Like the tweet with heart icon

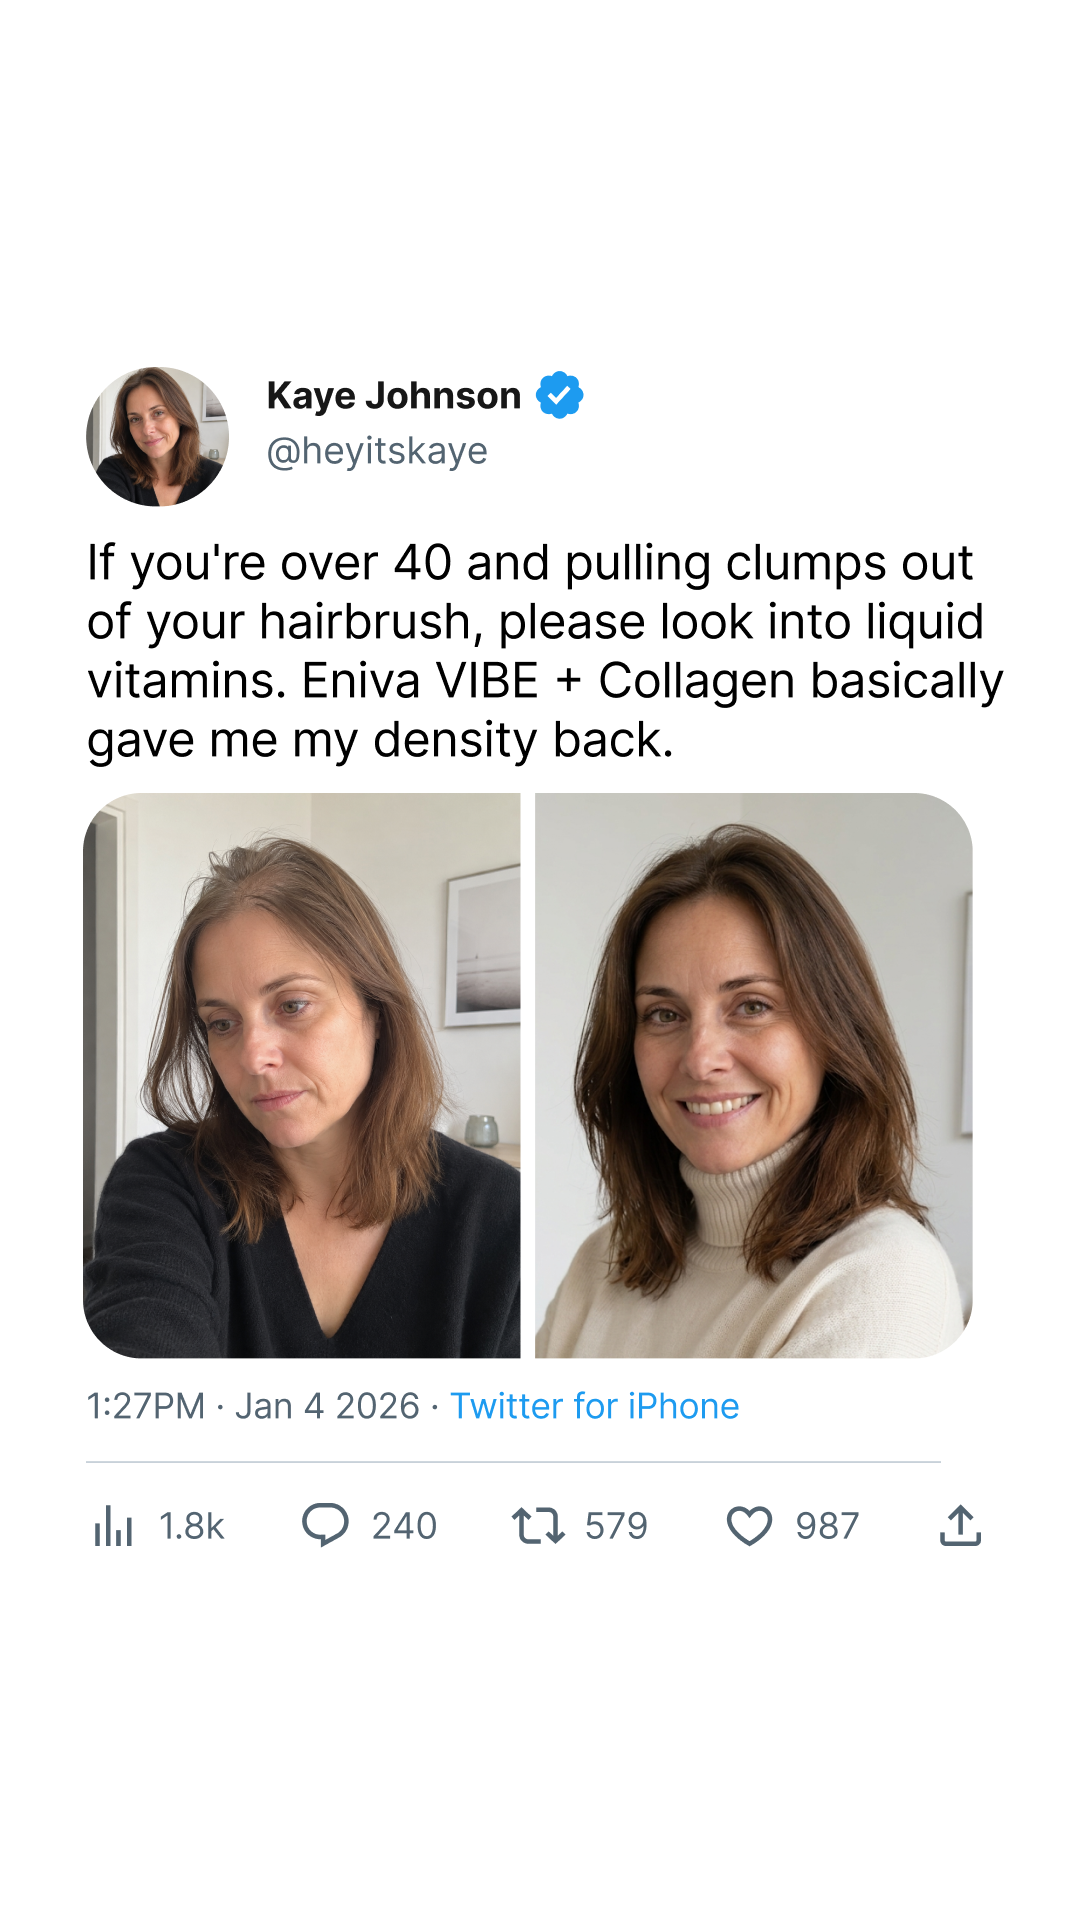pyautogui.click(x=749, y=1526)
